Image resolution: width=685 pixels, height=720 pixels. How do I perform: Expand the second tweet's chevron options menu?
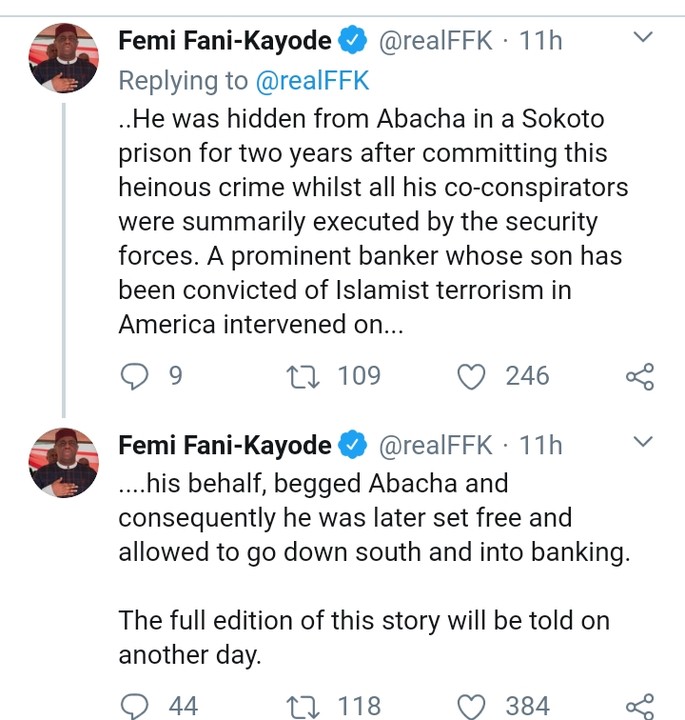643,441
